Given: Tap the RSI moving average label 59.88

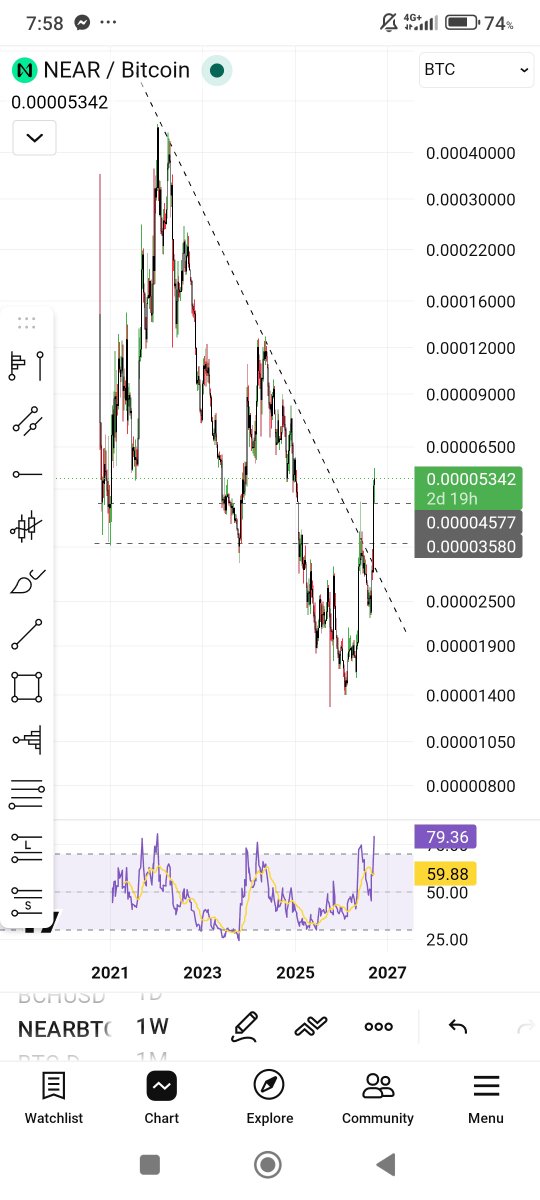Looking at the screenshot, I should [x=445, y=874].
